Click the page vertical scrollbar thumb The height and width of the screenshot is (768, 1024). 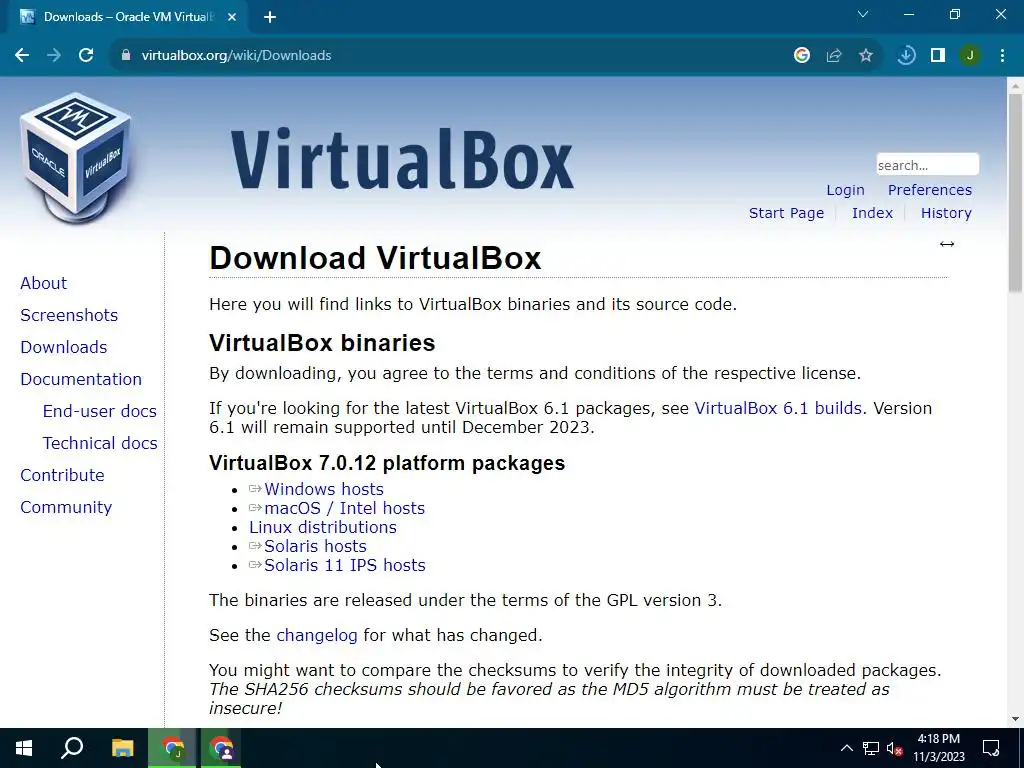tap(1016, 192)
